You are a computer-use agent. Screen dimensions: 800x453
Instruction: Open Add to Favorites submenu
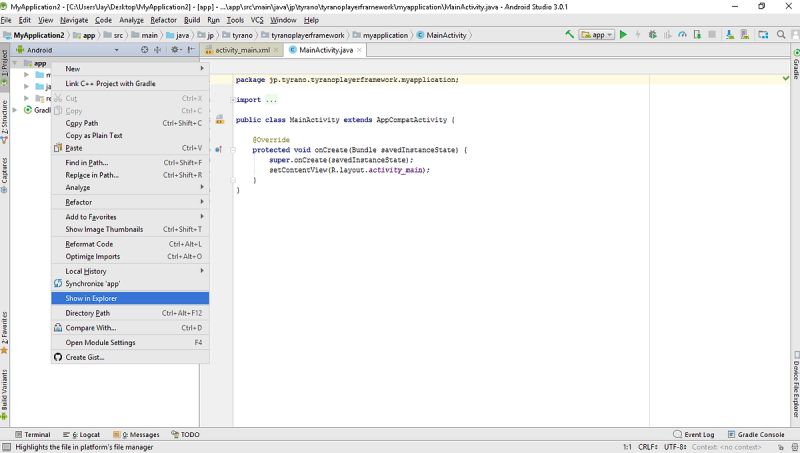coord(130,217)
